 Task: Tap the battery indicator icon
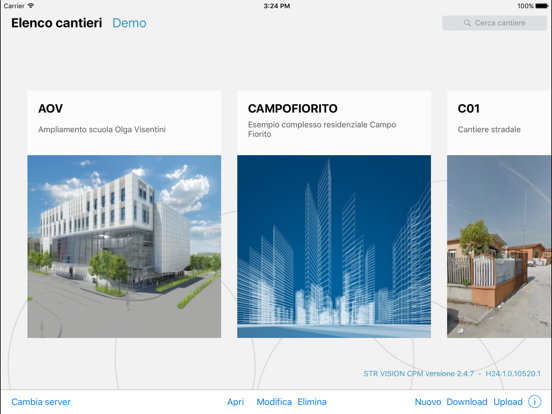click(x=542, y=6)
